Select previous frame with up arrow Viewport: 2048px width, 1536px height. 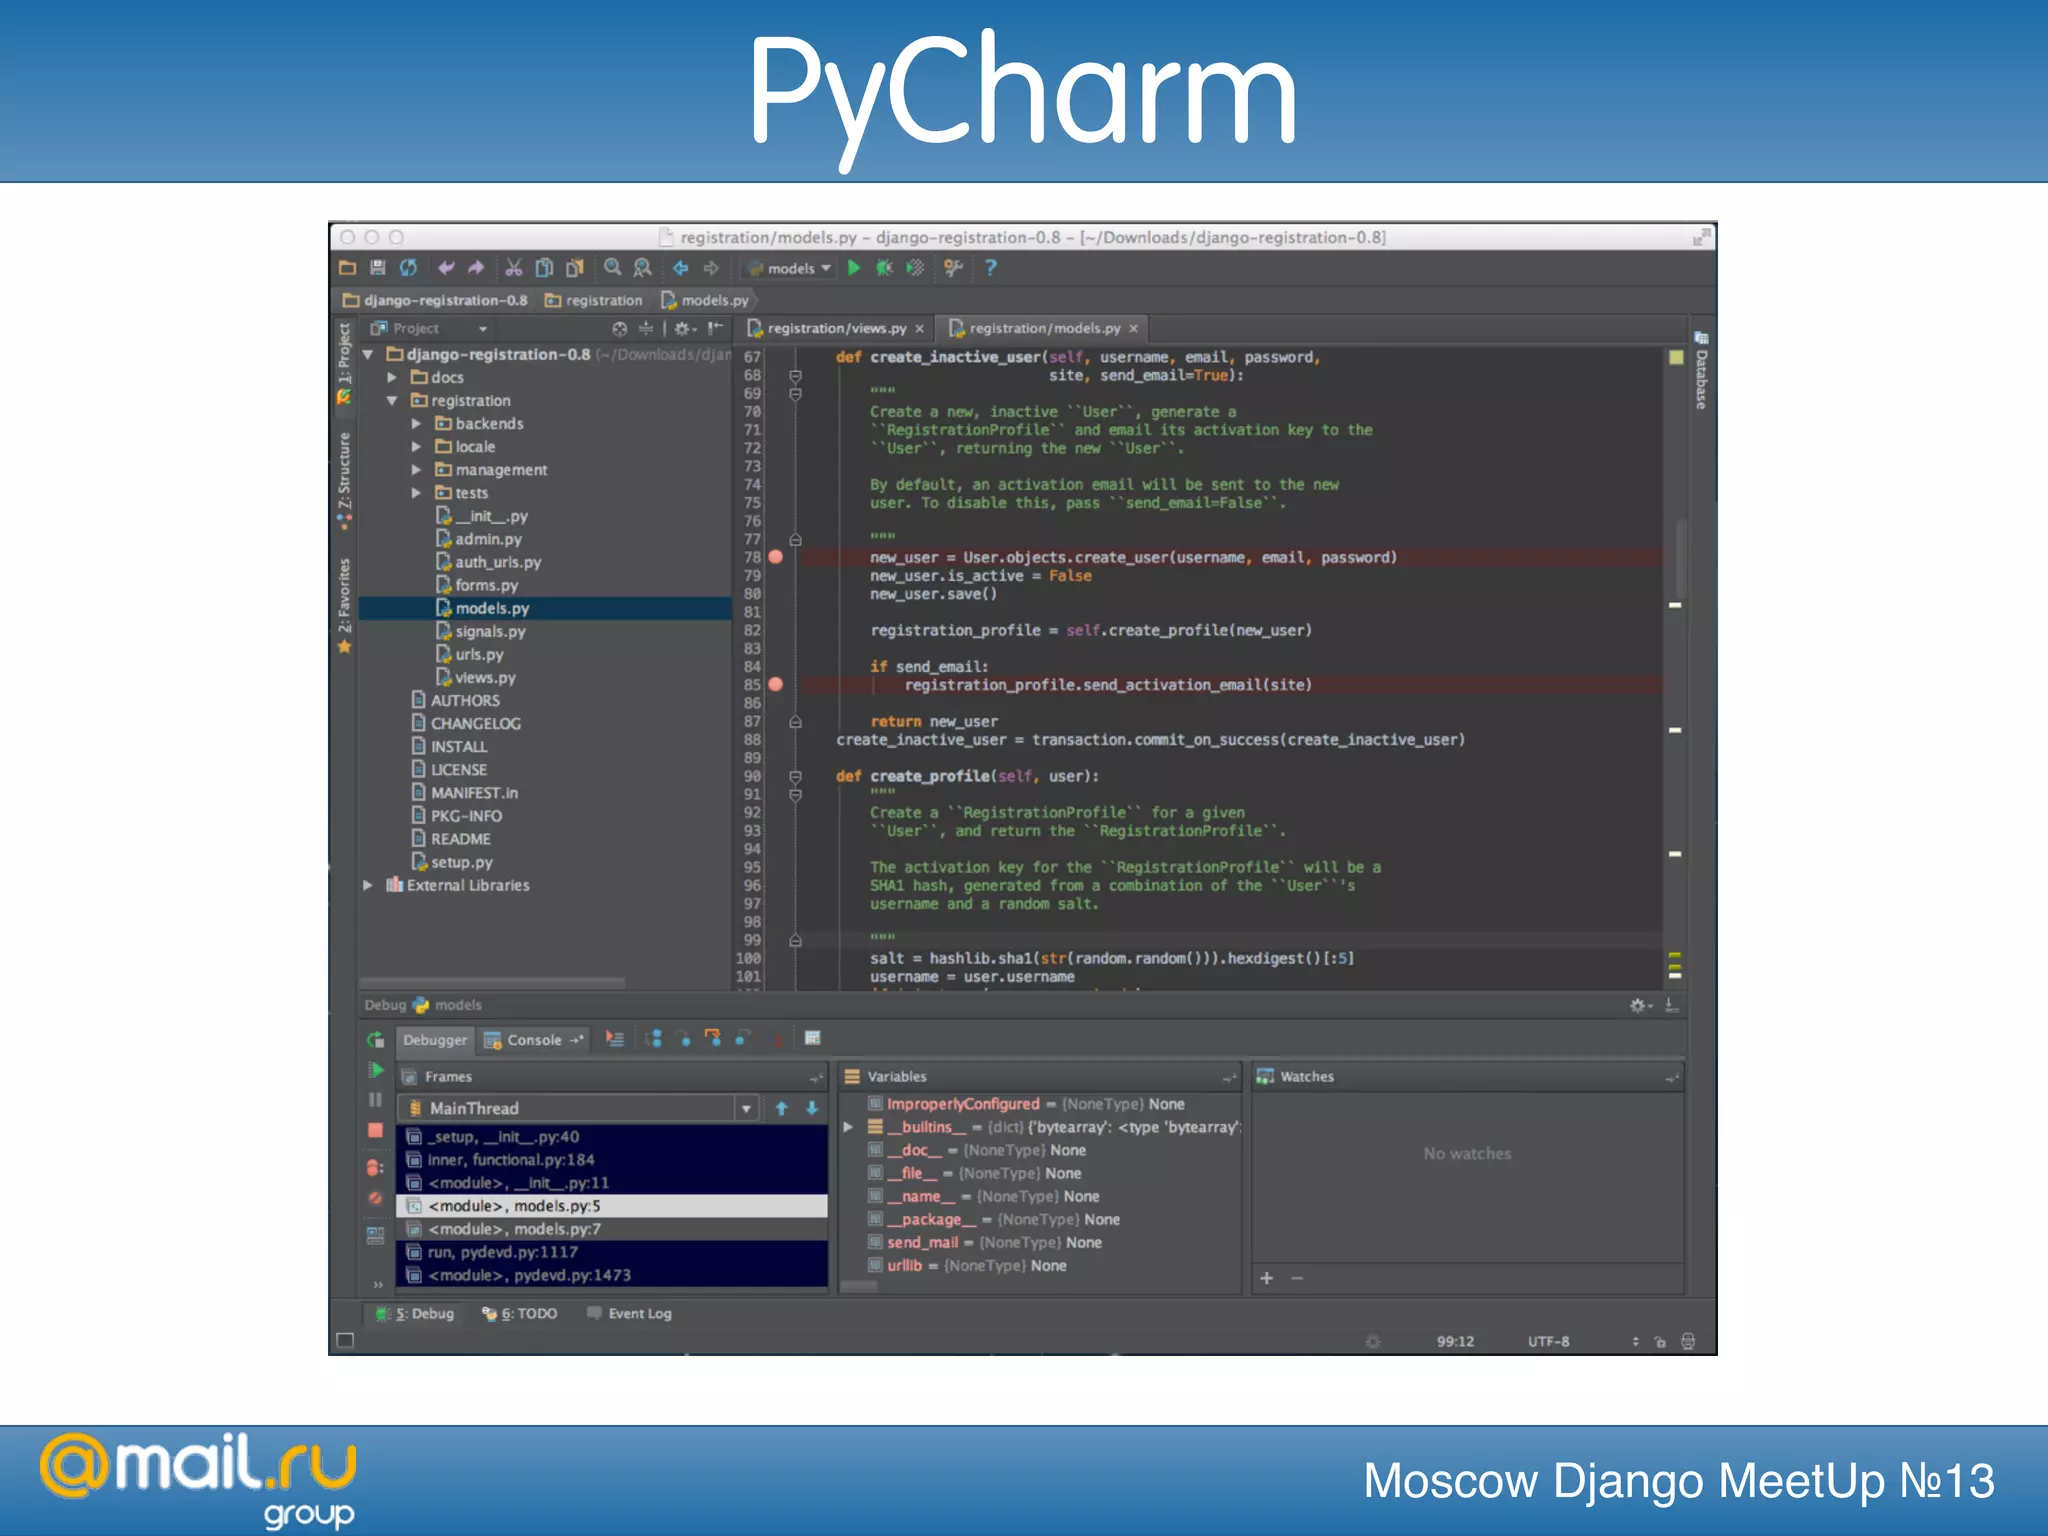coord(782,1108)
